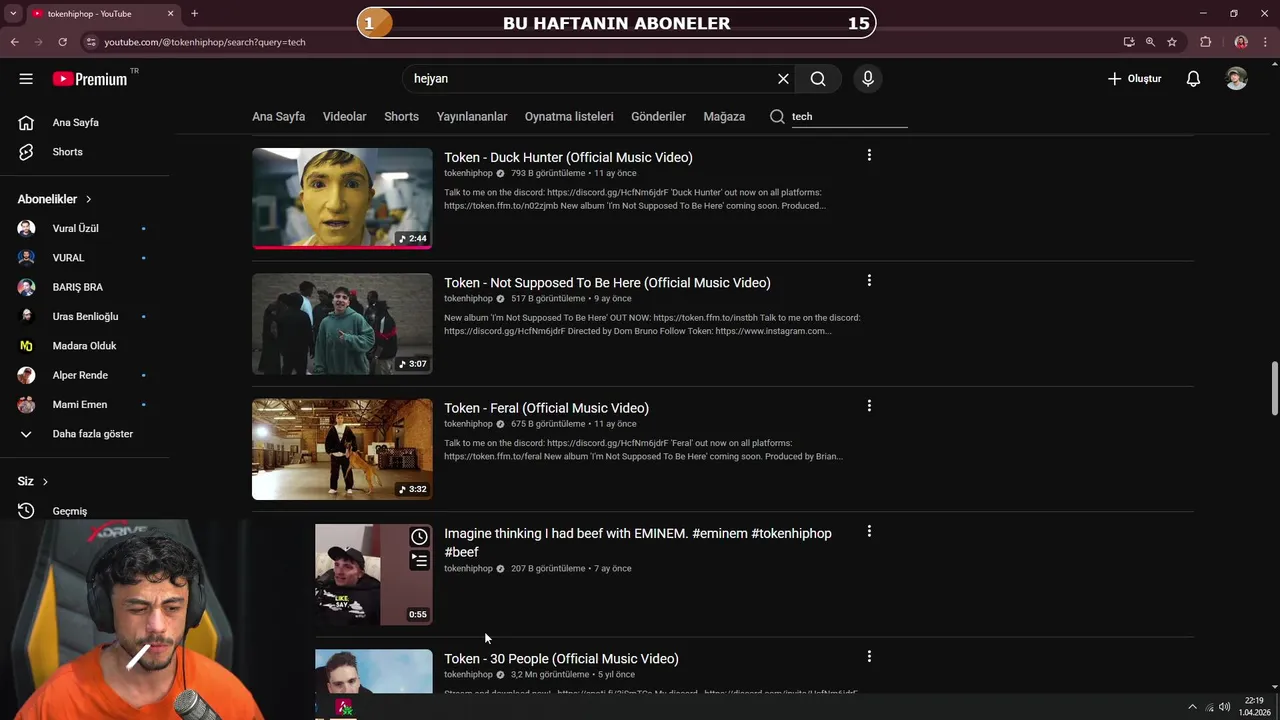Viewport: 1280px width, 720px height.
Task: Switch to Oynatma listeleri tab
Action: [569, 117]
